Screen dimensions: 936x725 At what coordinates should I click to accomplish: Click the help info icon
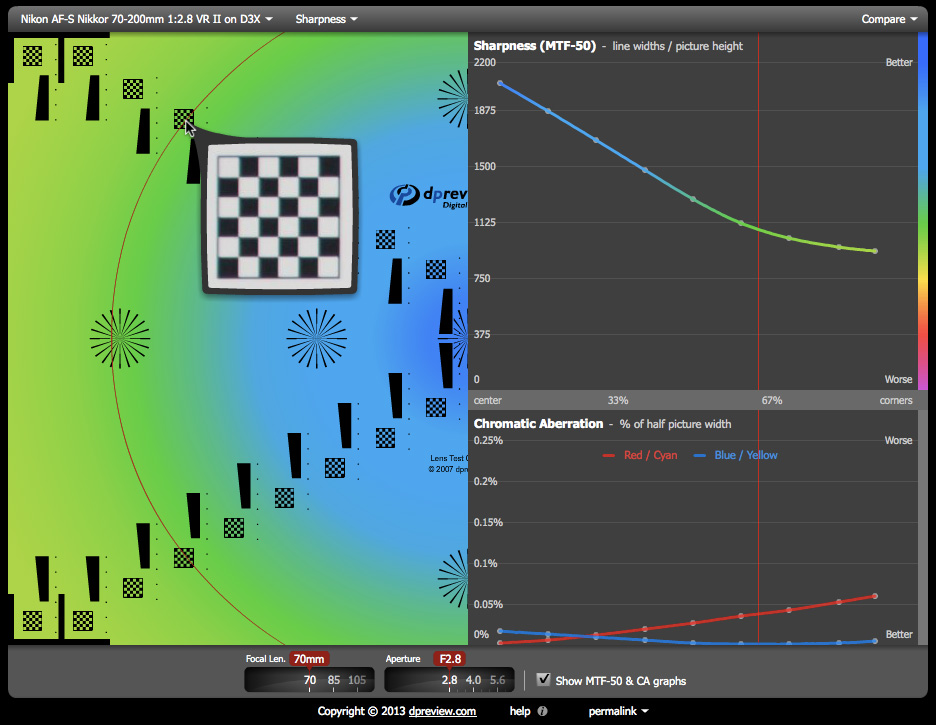(x=542, y=711)
